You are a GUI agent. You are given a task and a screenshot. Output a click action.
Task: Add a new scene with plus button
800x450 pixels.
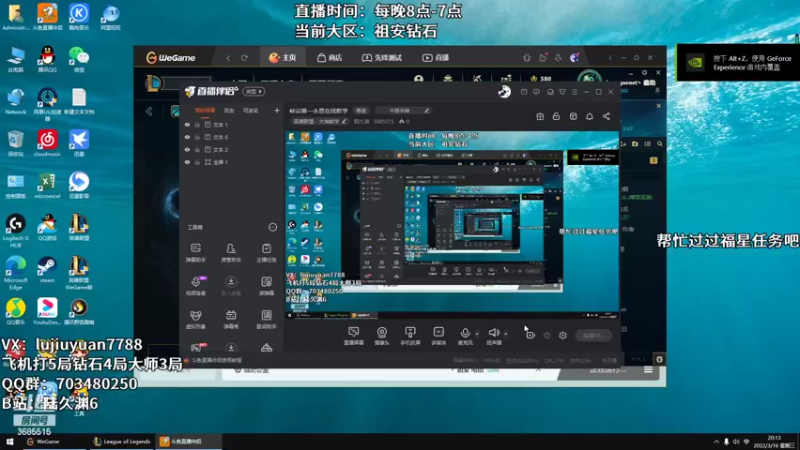277,110
